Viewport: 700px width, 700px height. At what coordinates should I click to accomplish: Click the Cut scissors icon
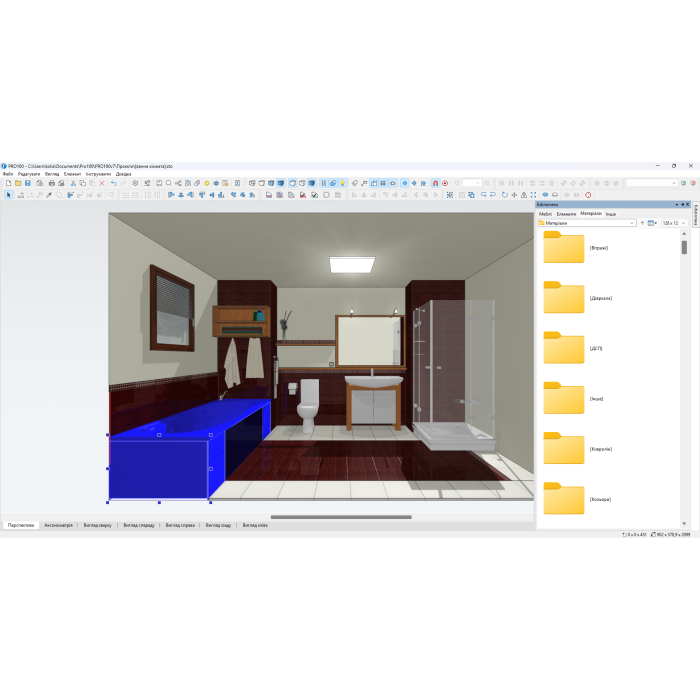coord(72,183)
